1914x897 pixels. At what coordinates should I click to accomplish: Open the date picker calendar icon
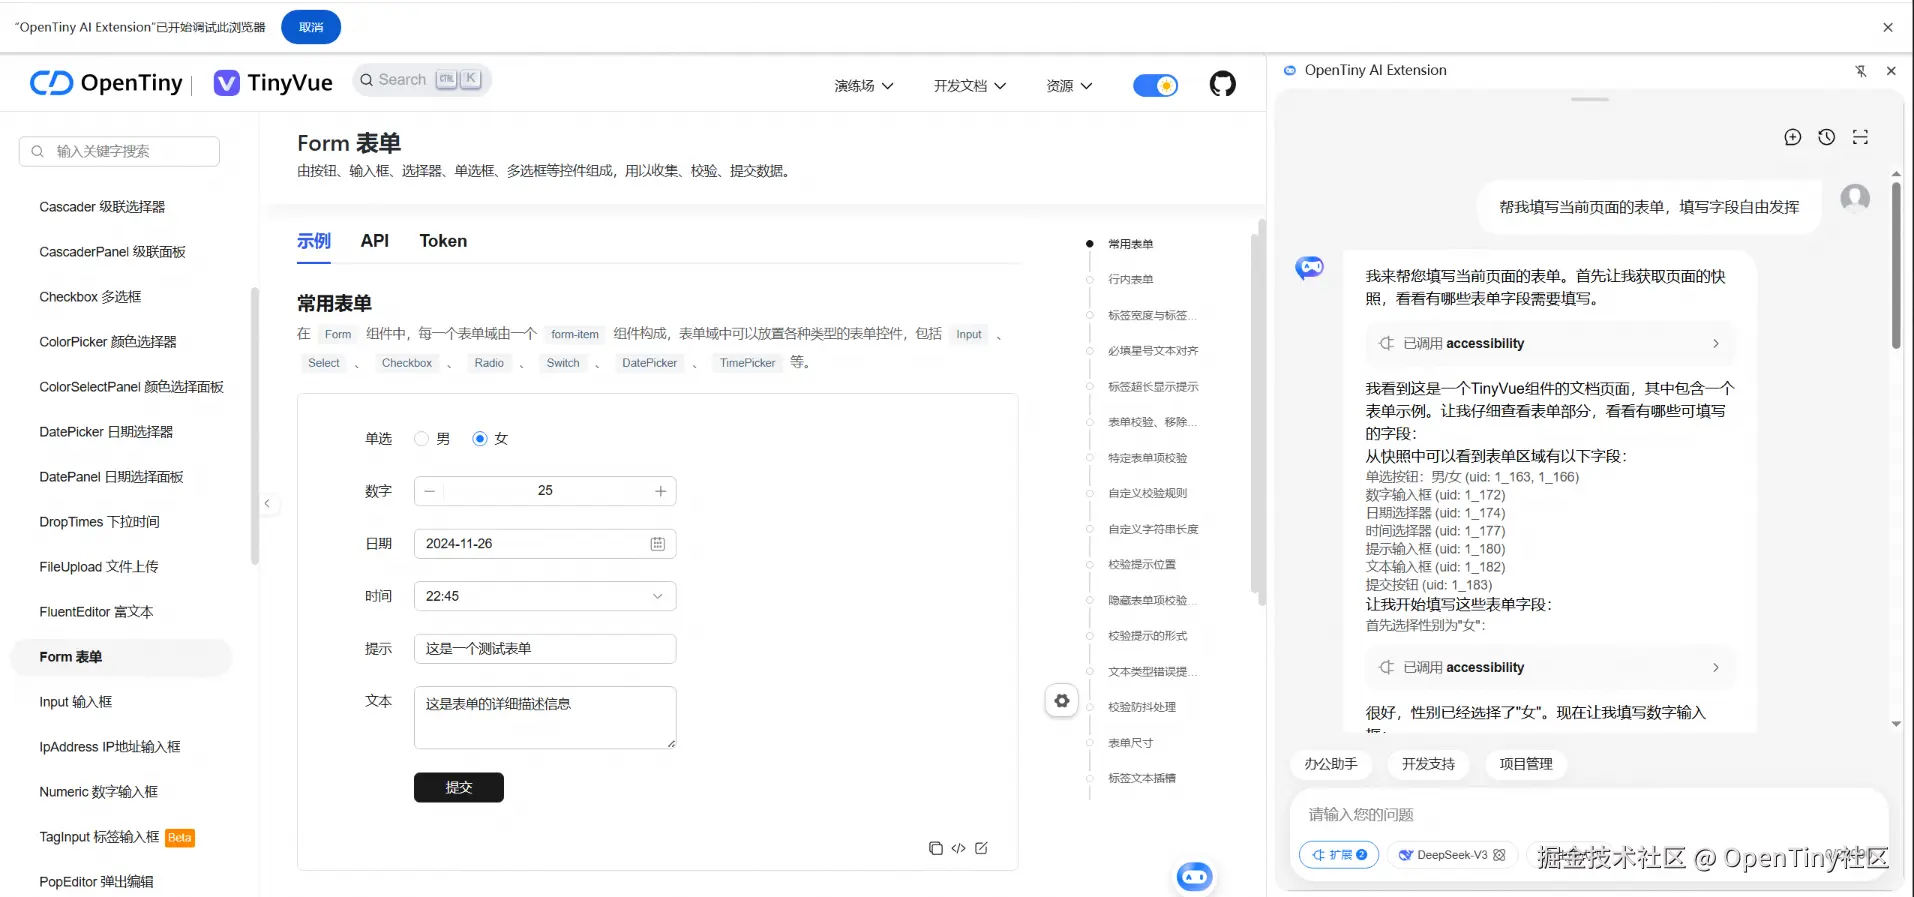657,544
